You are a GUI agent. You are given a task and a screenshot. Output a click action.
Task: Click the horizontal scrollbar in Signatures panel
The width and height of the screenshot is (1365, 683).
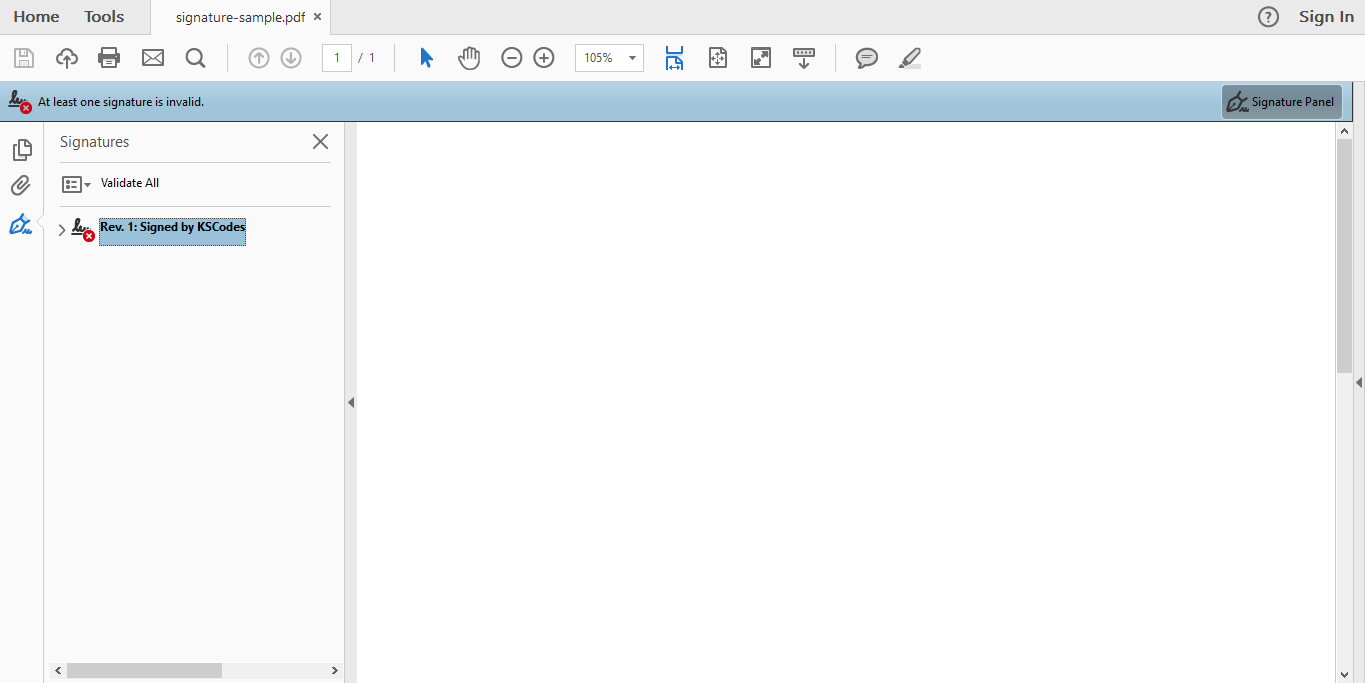click(x=143, y=670)
